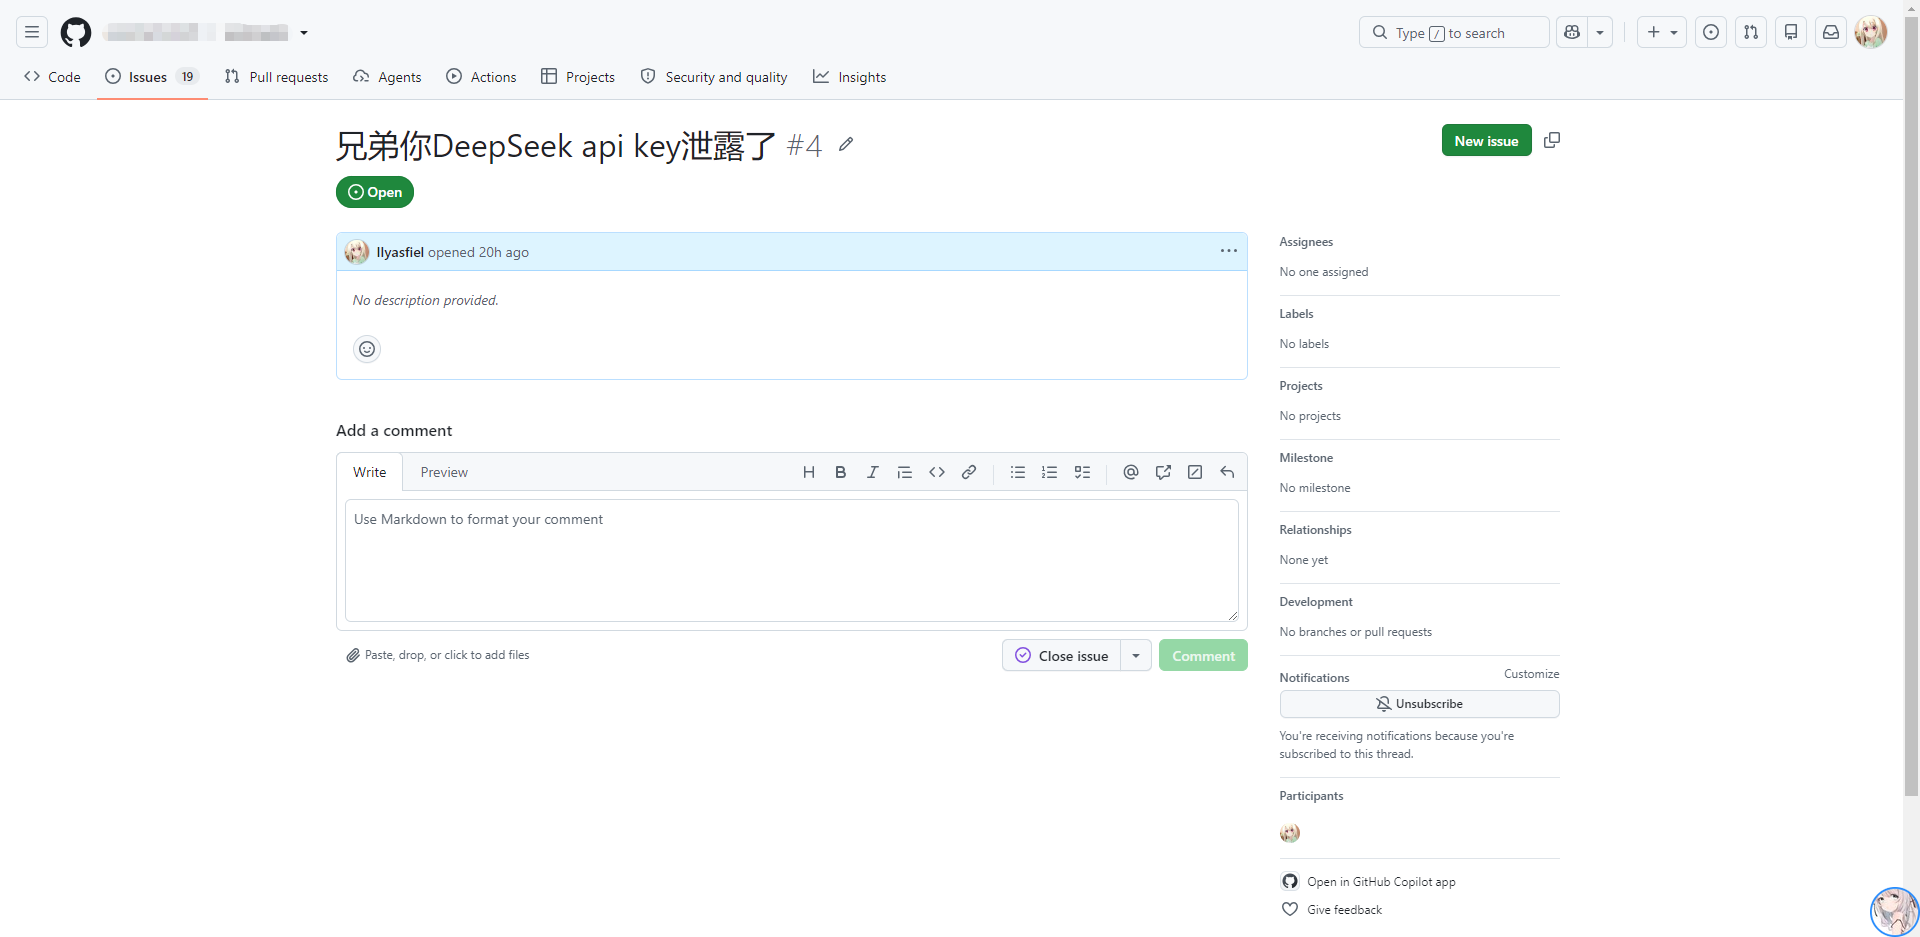This screenshot has width=1920, height=937.
Task: Click the New issue button
Action: (x=1486, y=141)
